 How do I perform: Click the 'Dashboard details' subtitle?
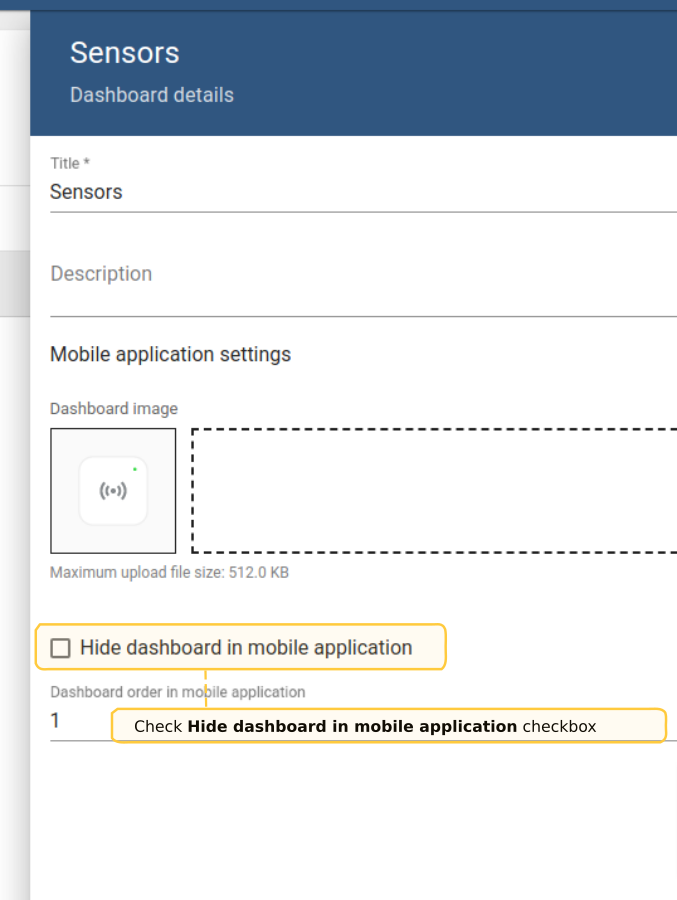point(152,96)
